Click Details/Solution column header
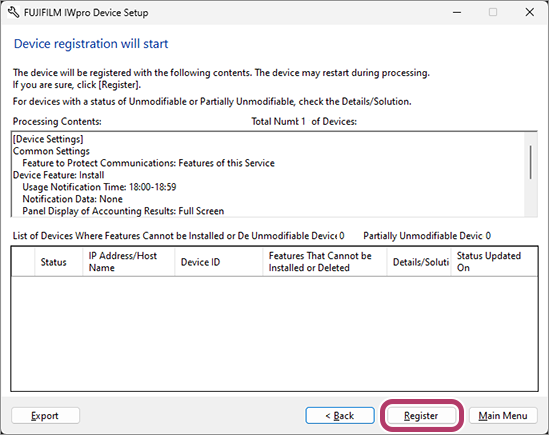Viewport: 549px width, 435px height. tap(419, 262)
